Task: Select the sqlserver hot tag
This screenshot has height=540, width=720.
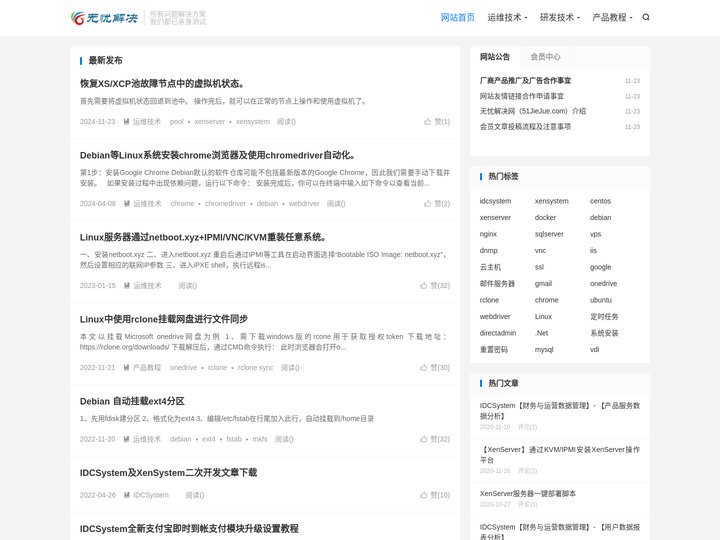Action: coord(549,234)
